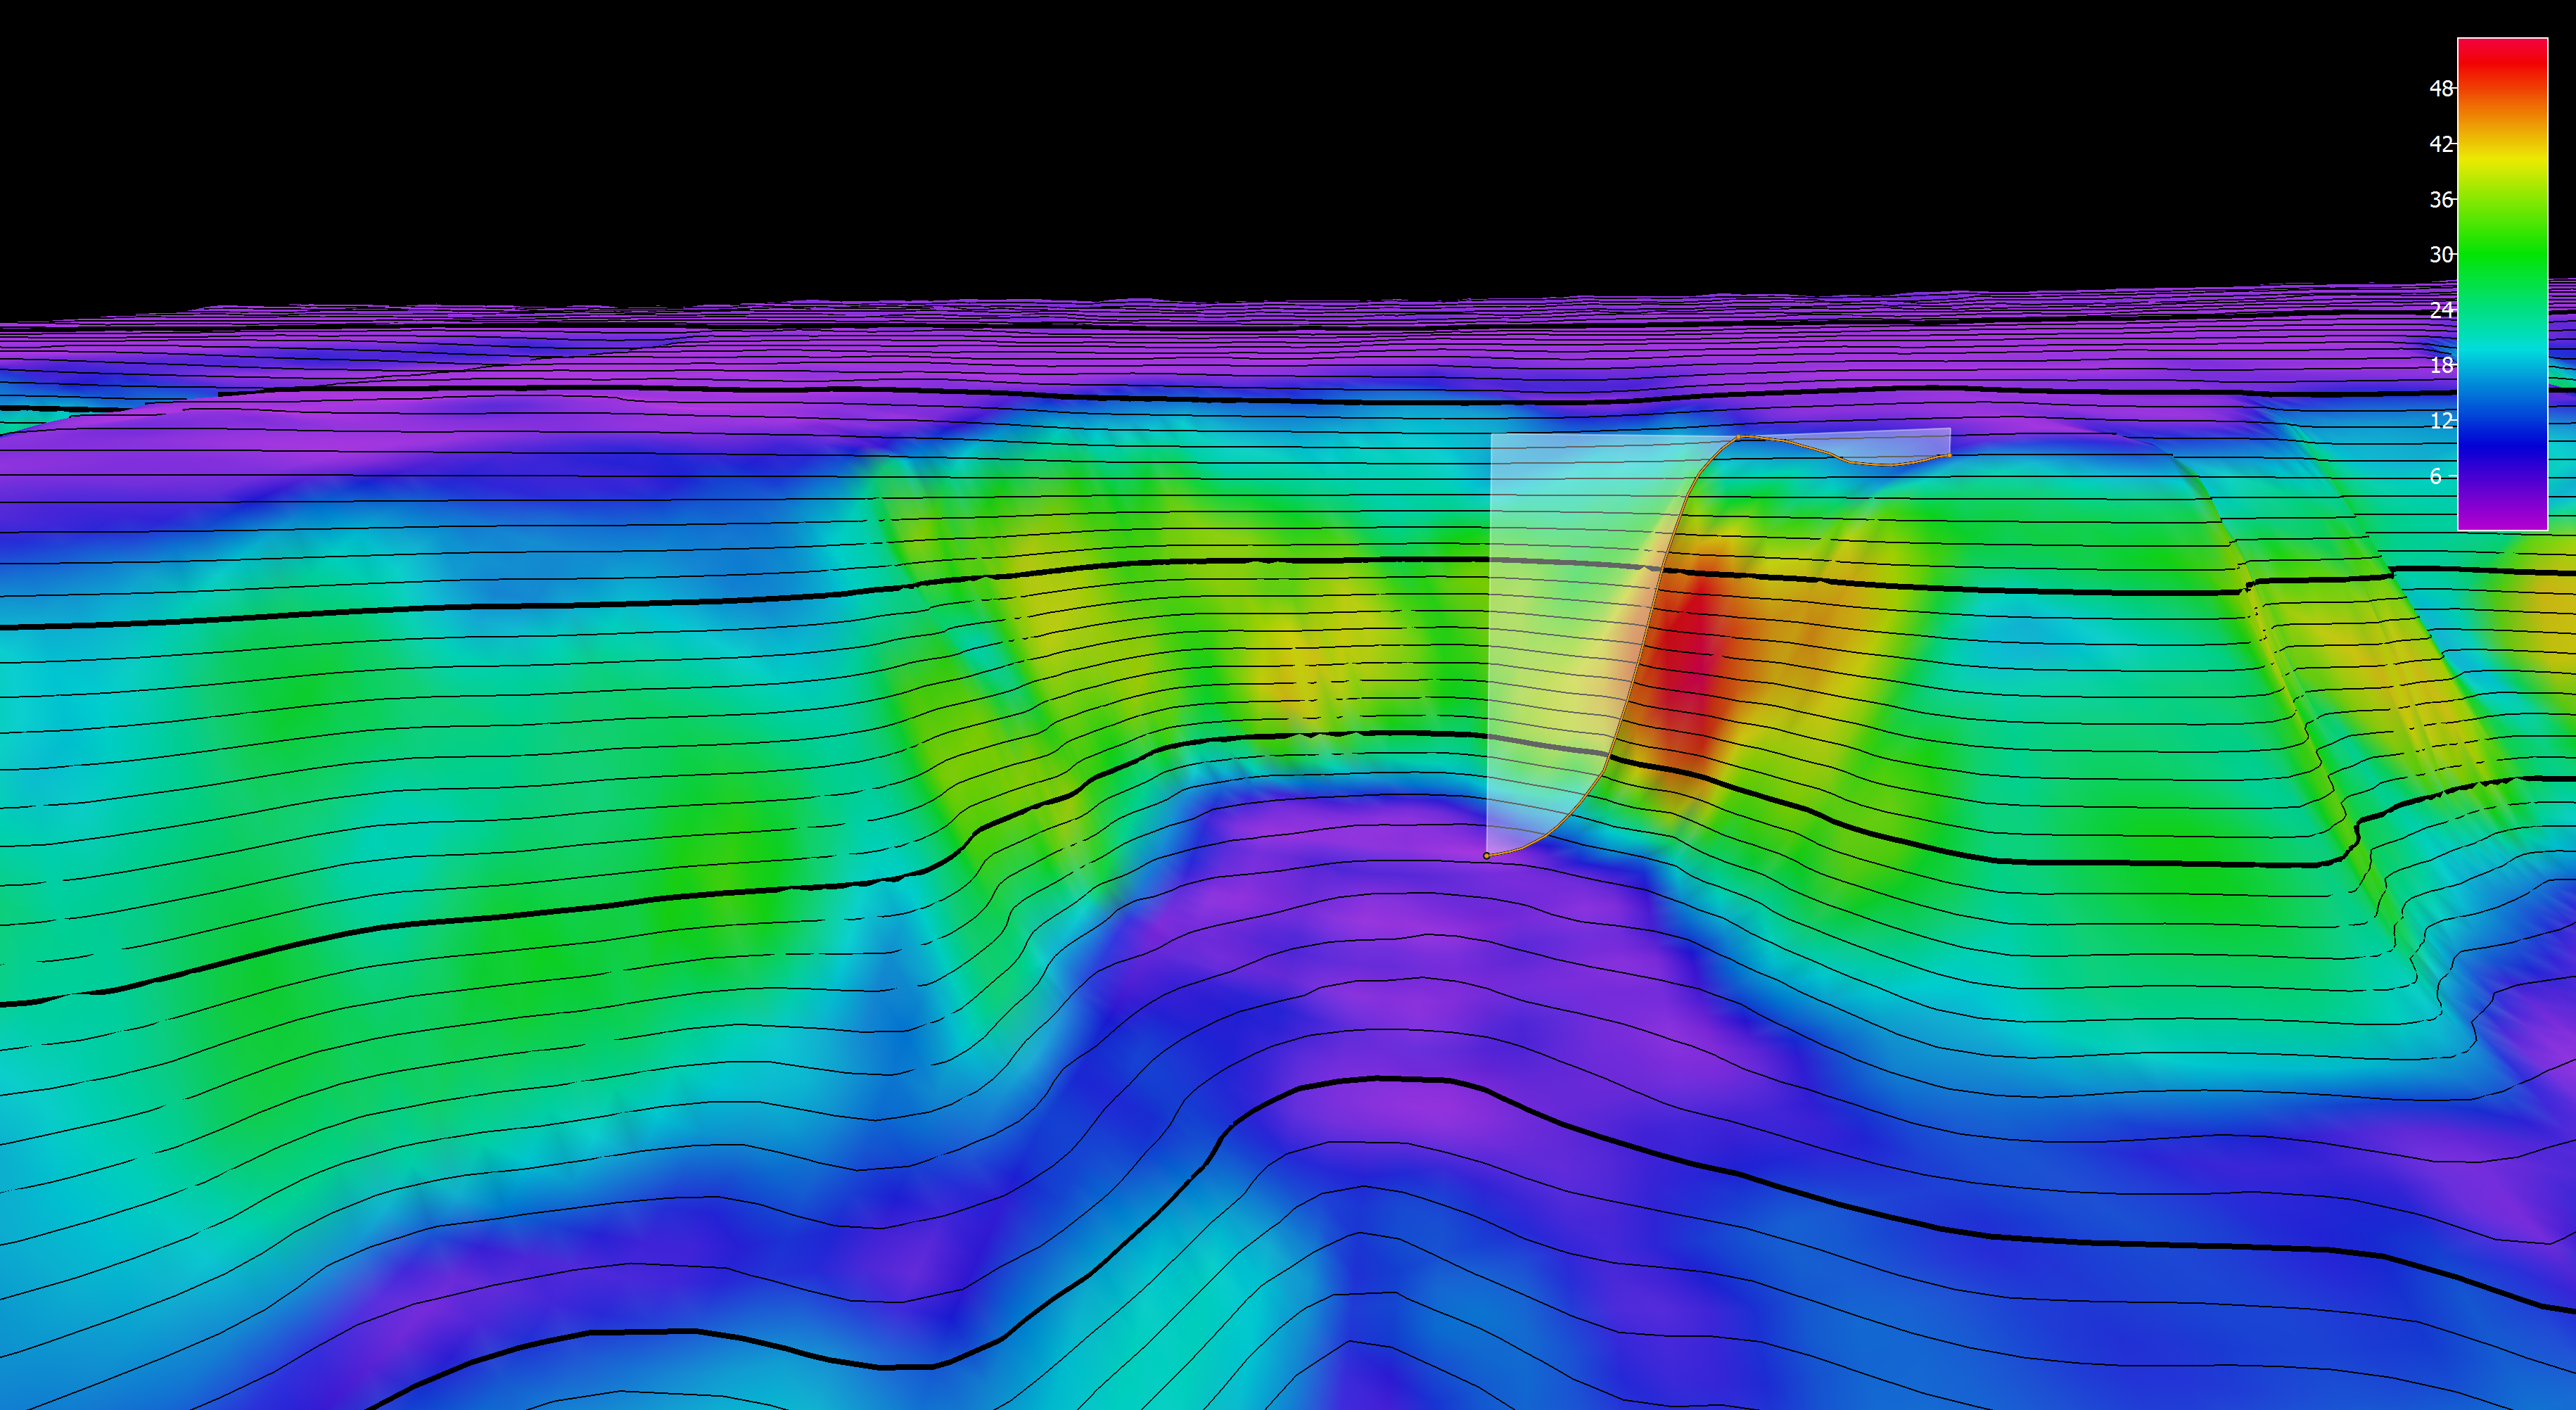The width and height of the screenshot is (2576, 1410).
Task: Click the legend label 12
Action: click(2441, 421)
